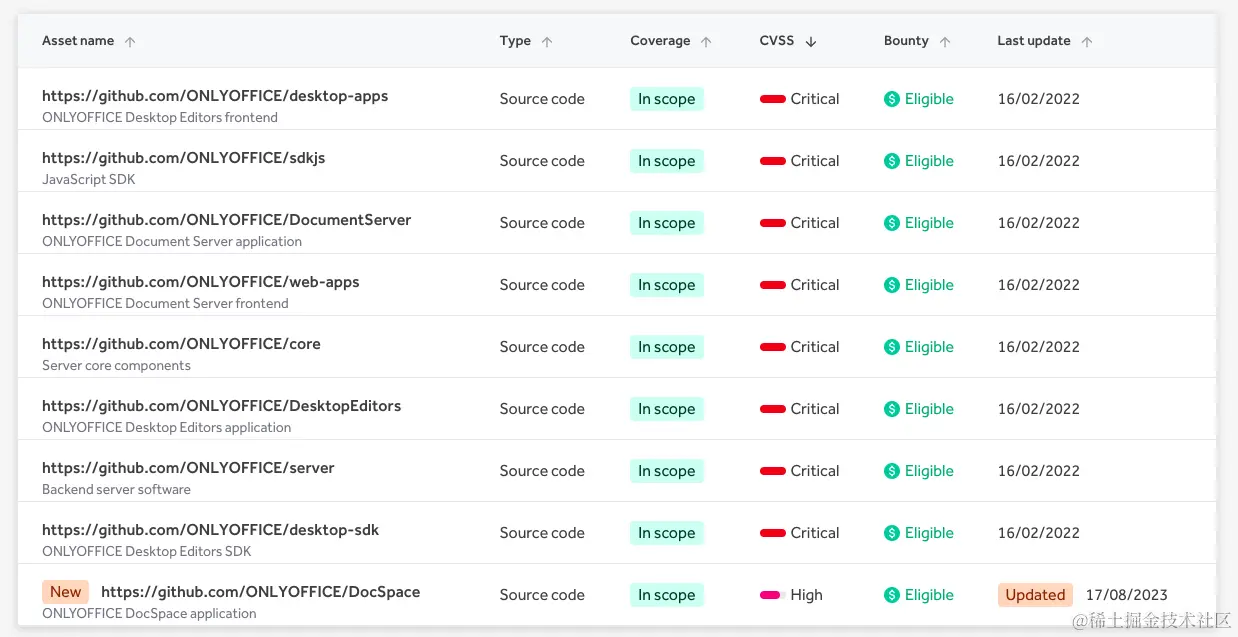Viewport: 1238px width, 637px height.
Task: Click the In scope badge on the desktop-sdk row
Action: pyautogui.click(x=666, y=533)
